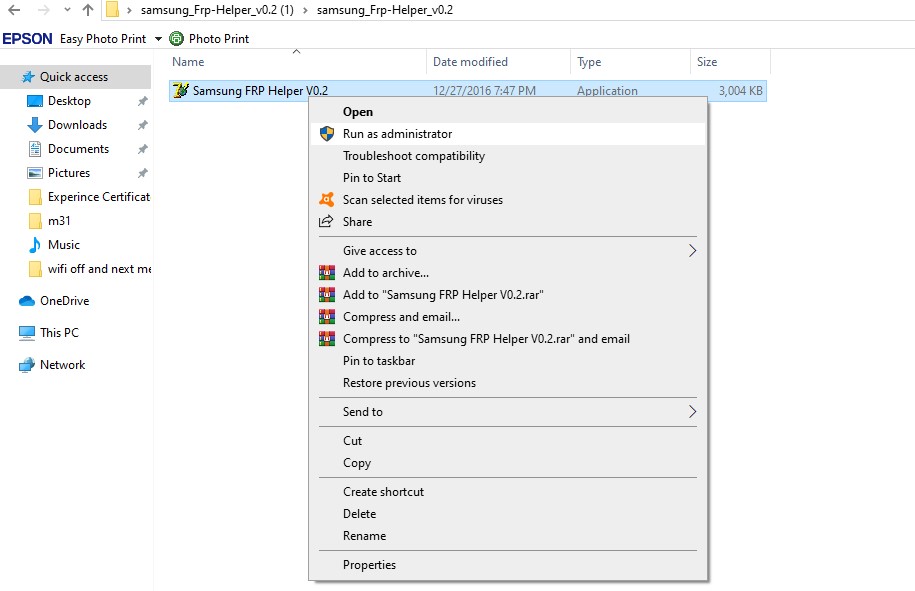Select Samsung FRP Helper V0.2 file name
The image size is (915, 591).
point(260,91)
